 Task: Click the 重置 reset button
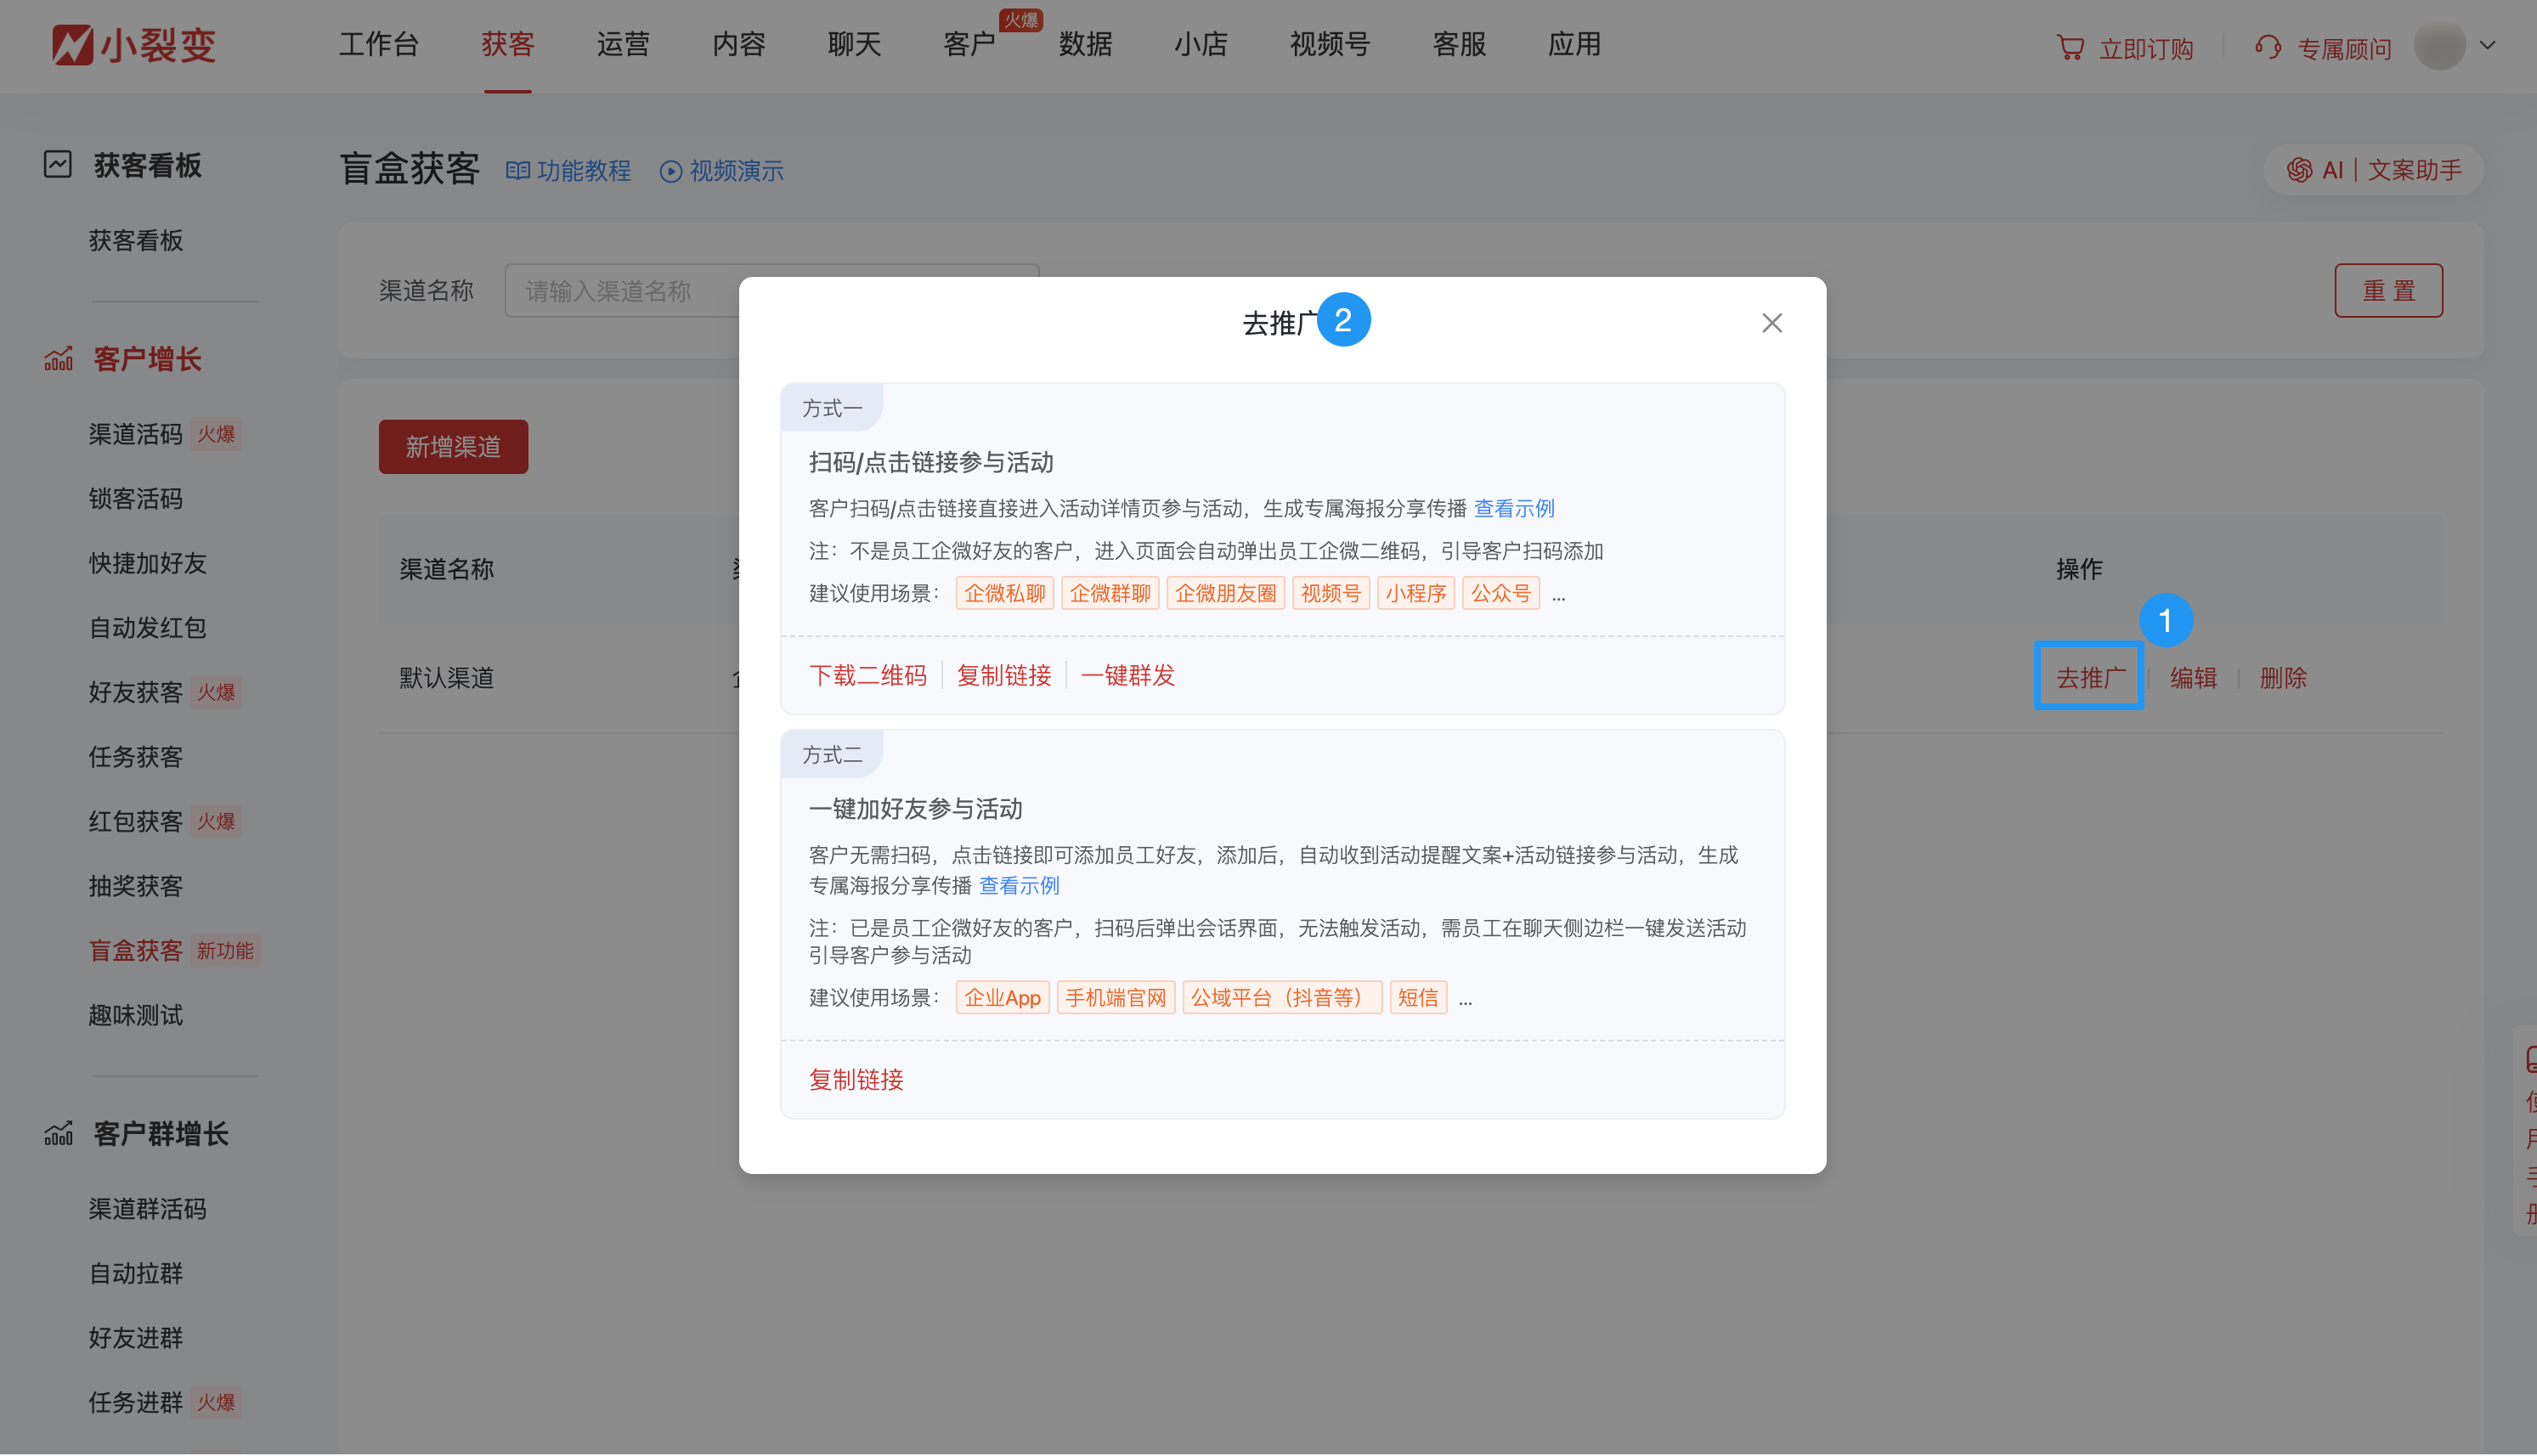point(2388,290)
